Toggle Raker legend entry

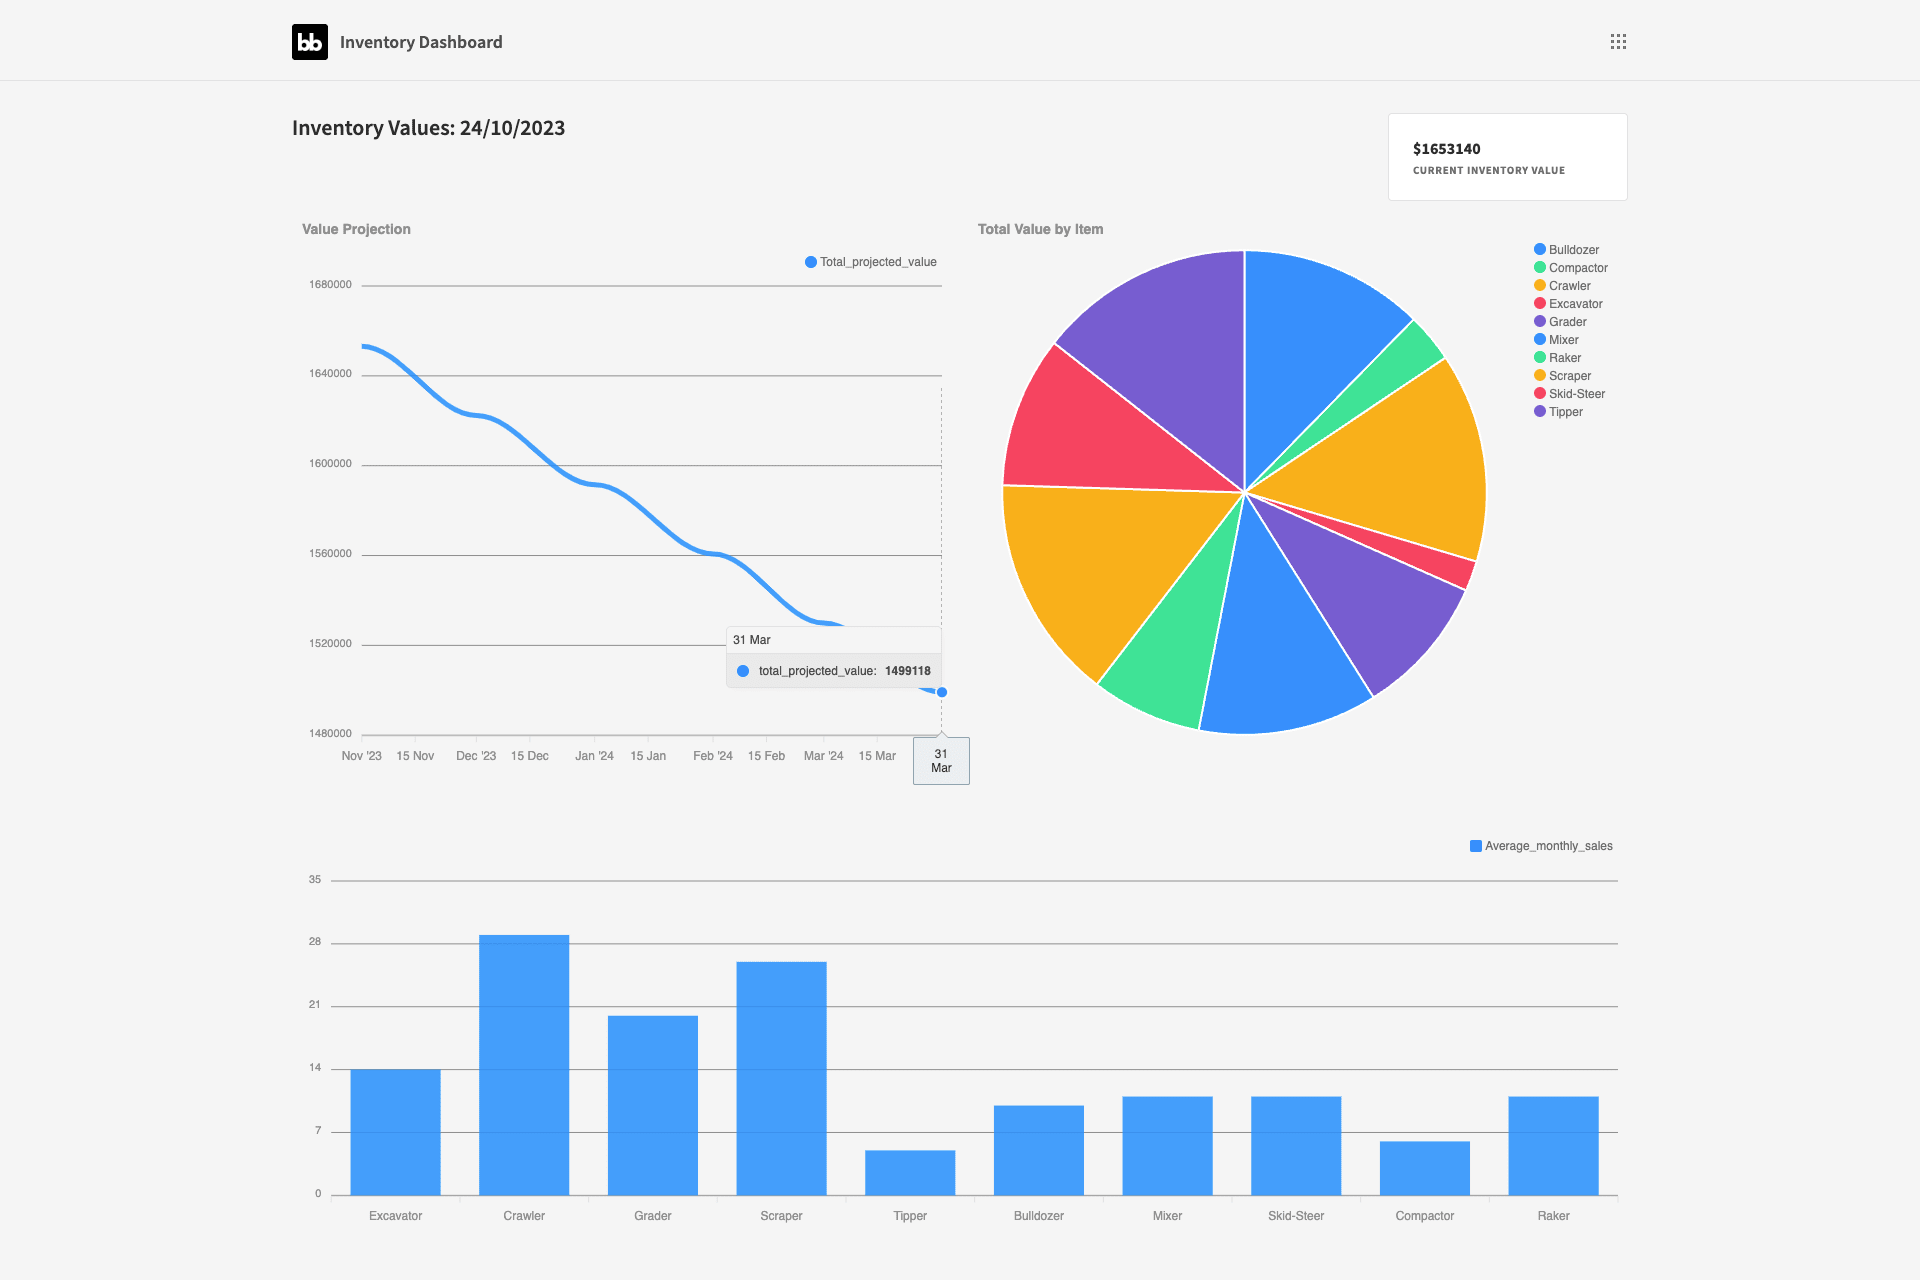(x=1557, y=358)
